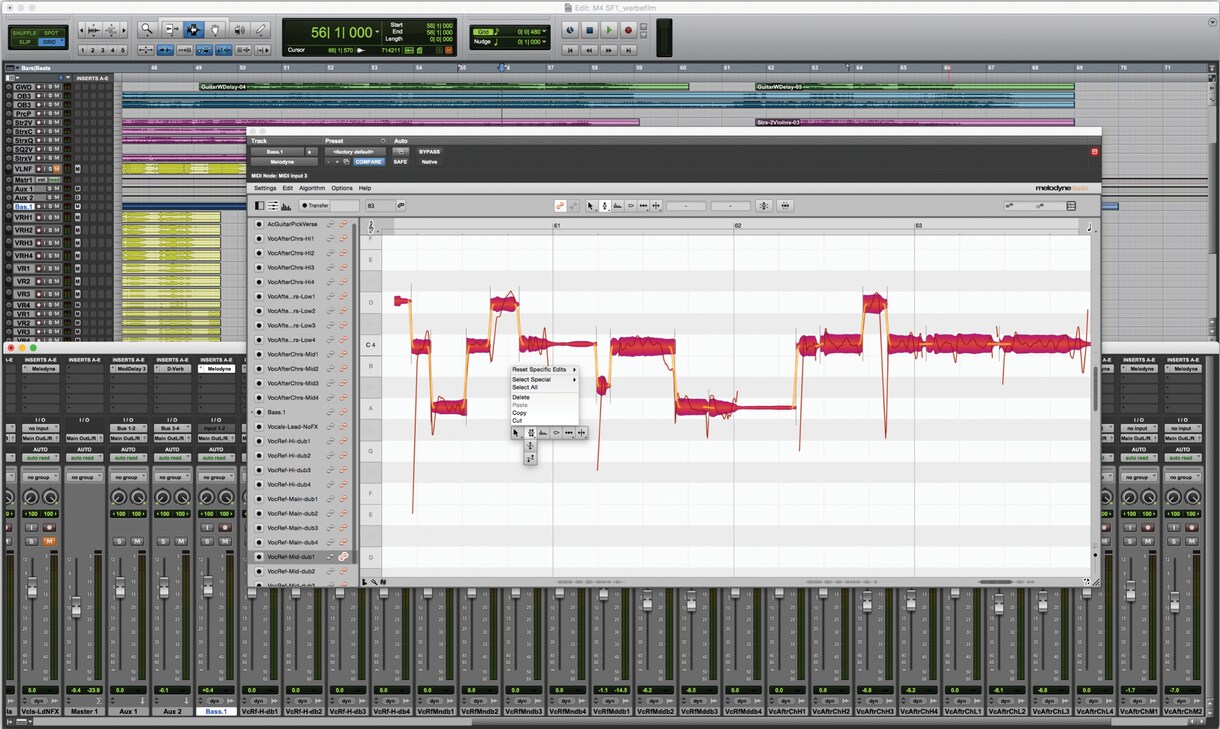Open the factory default preset dropdown
This screenshot has height=729, width=1220.
(x=353, y=152)
